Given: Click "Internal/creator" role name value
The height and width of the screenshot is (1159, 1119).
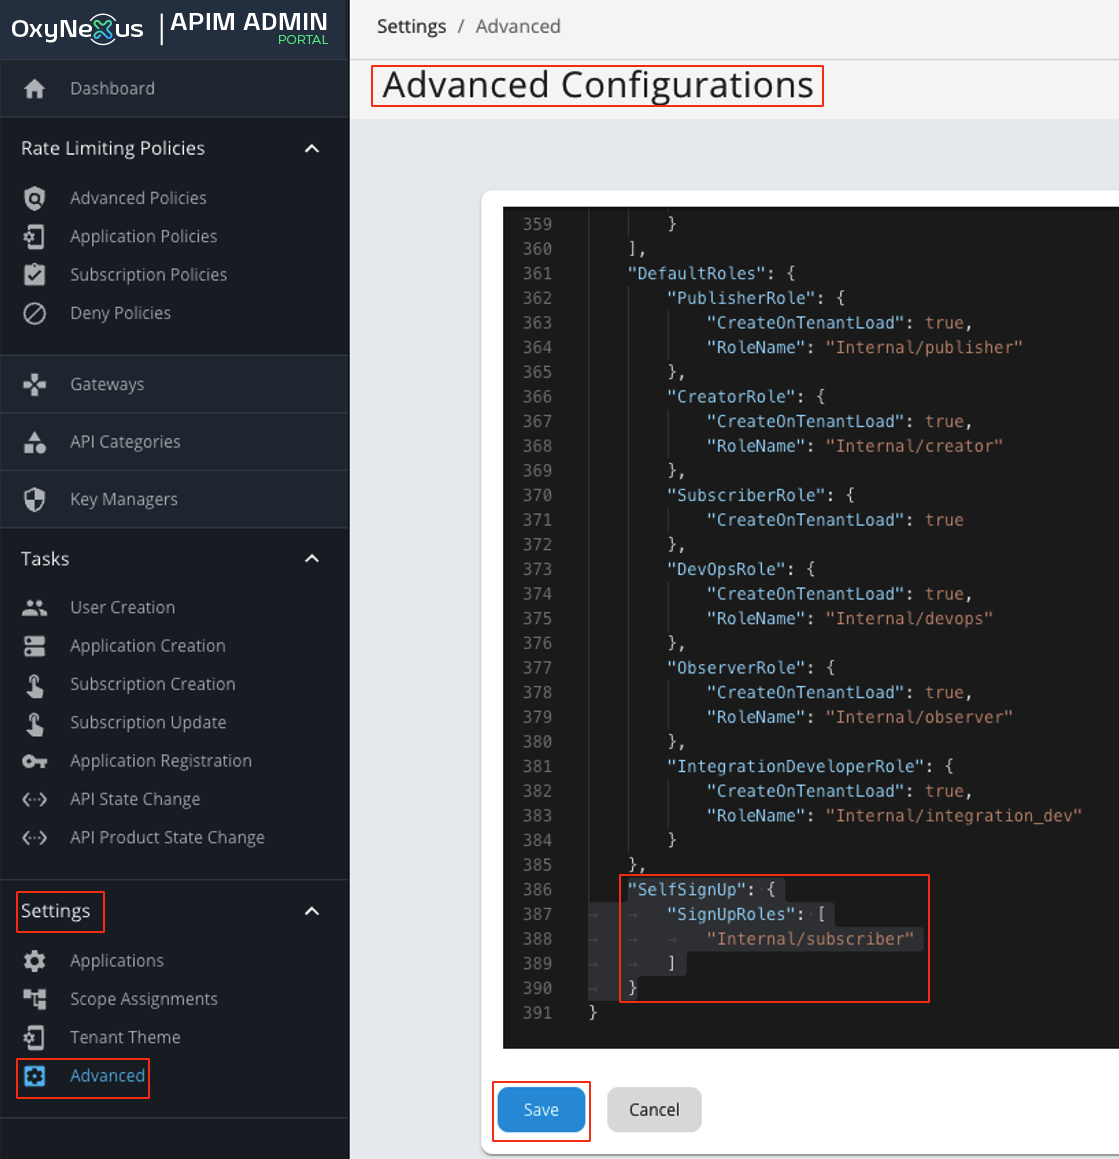Looking at the screenshot, I should point(914,446).
